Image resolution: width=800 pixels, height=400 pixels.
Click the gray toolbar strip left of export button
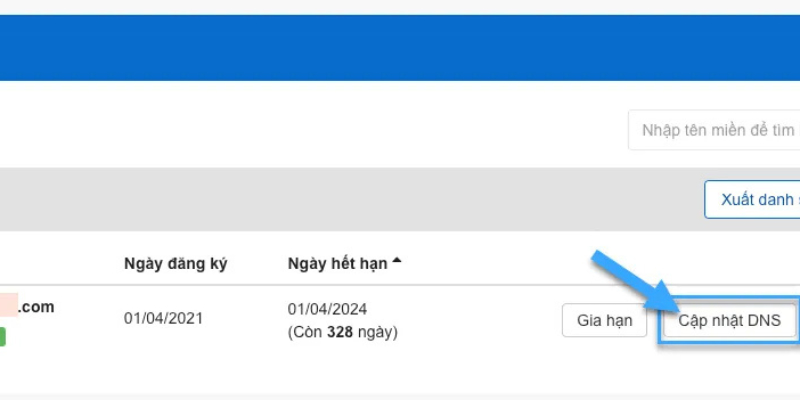(350, 199)
